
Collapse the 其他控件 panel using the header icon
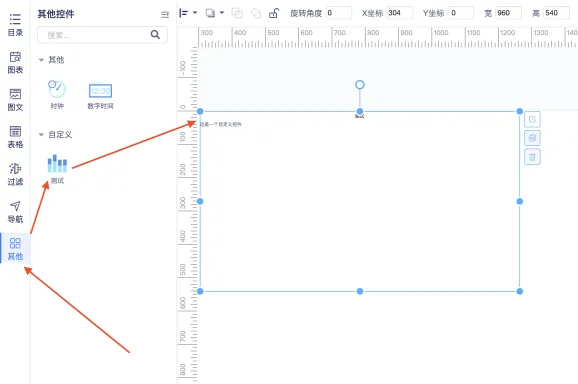pyautogui.click(x=165, y=15)
